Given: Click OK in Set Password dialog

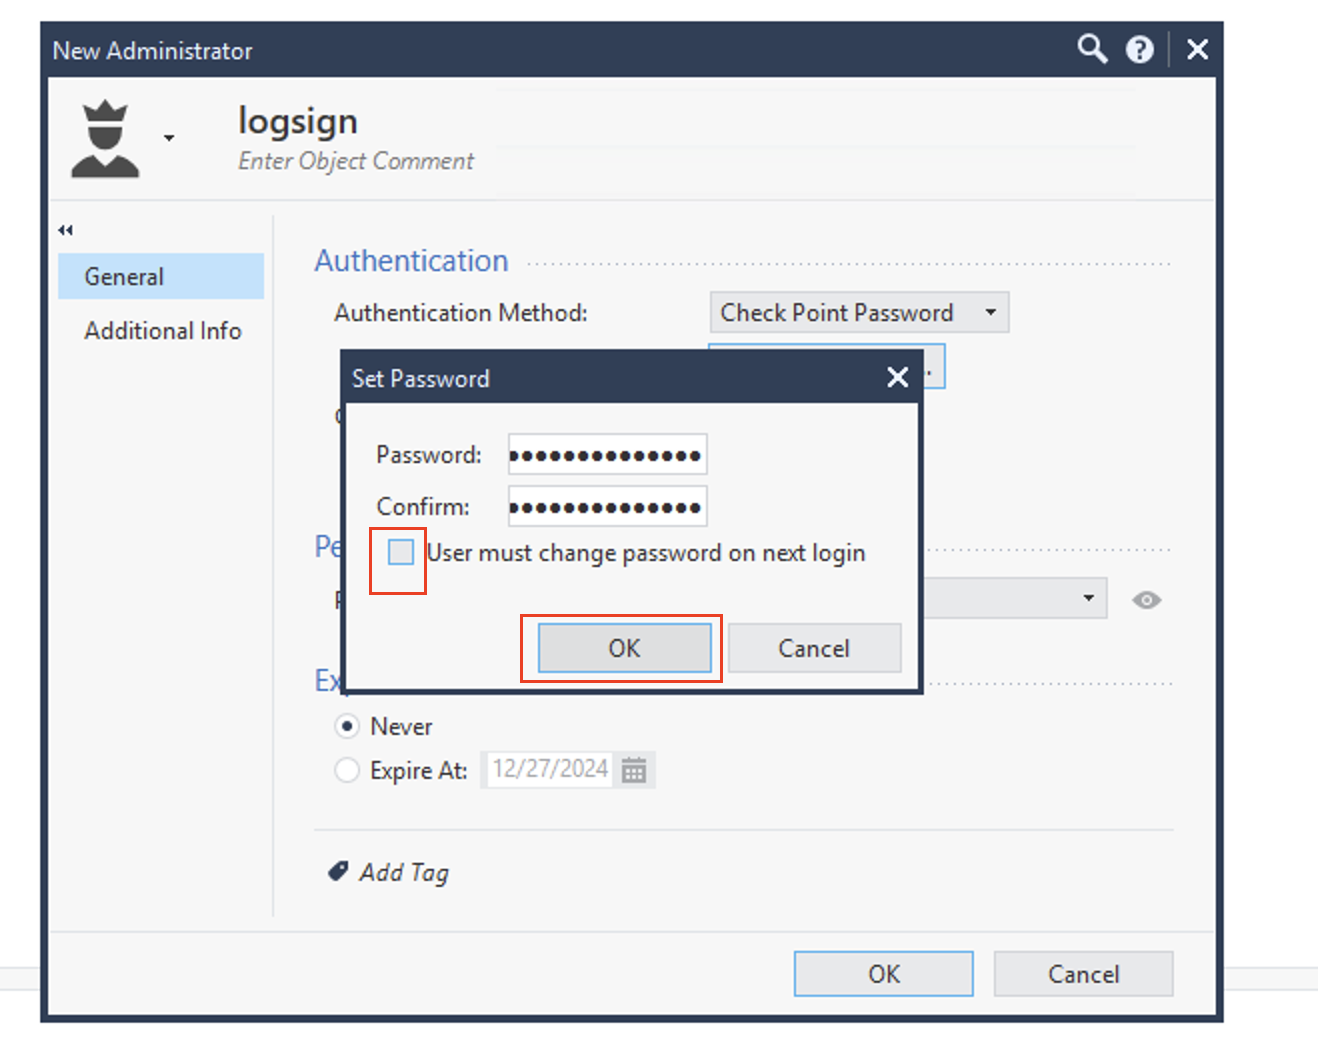Looking at the screenshot, I should point(624,648).
